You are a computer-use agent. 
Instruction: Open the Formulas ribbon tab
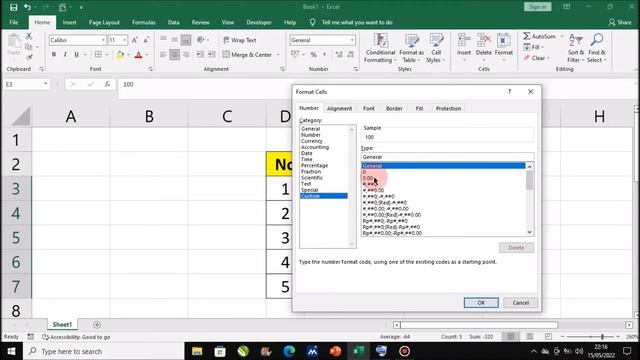pos(144,22)
